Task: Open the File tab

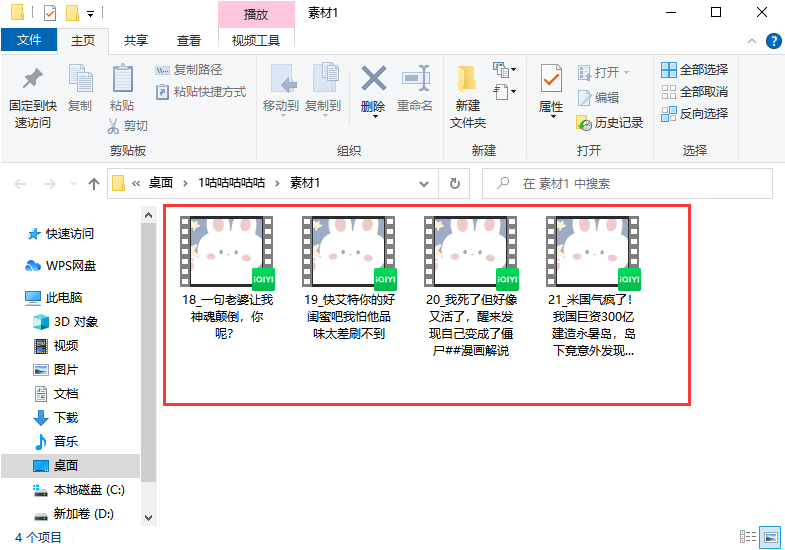Action: pos(29,40)
